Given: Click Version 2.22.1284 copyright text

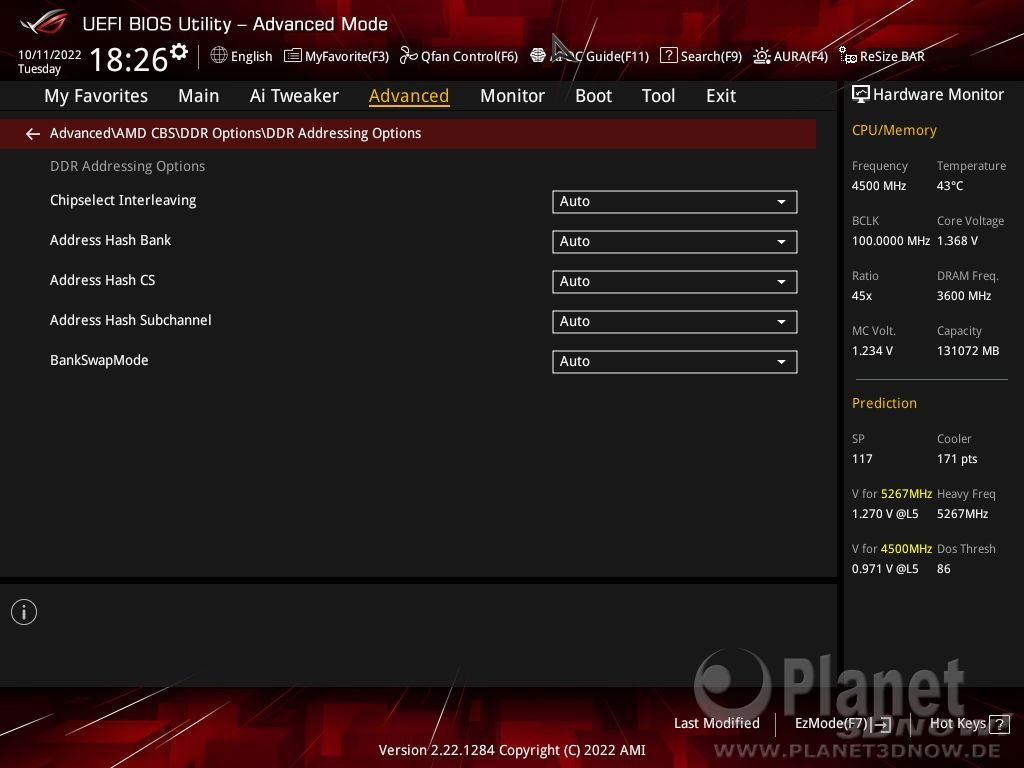Looking at the screenshot, I should [512, 750].
